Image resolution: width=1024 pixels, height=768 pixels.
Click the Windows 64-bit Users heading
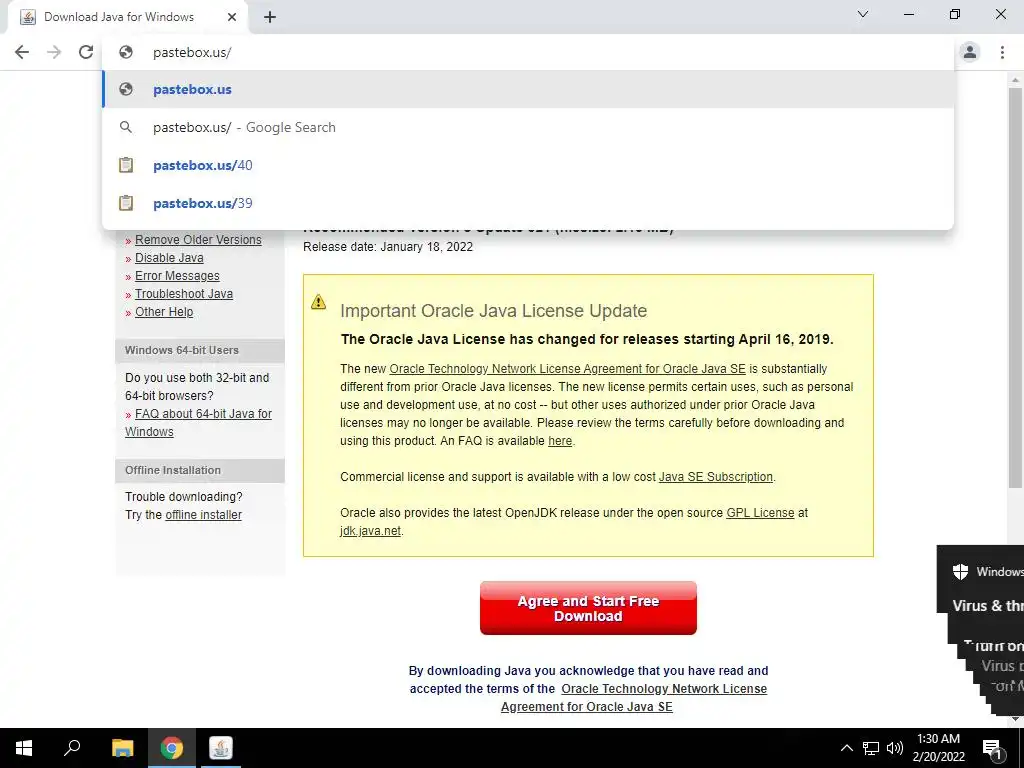(x=182, y=350)
